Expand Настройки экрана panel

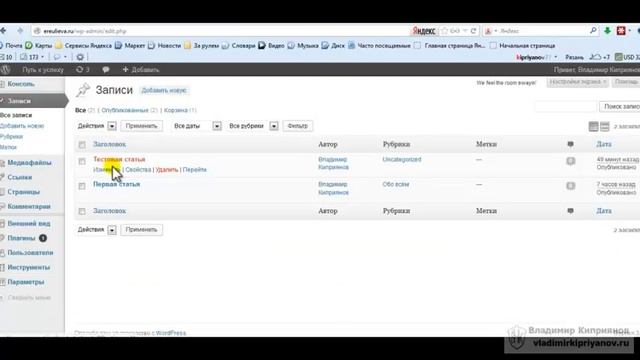[x=577, y=82]
